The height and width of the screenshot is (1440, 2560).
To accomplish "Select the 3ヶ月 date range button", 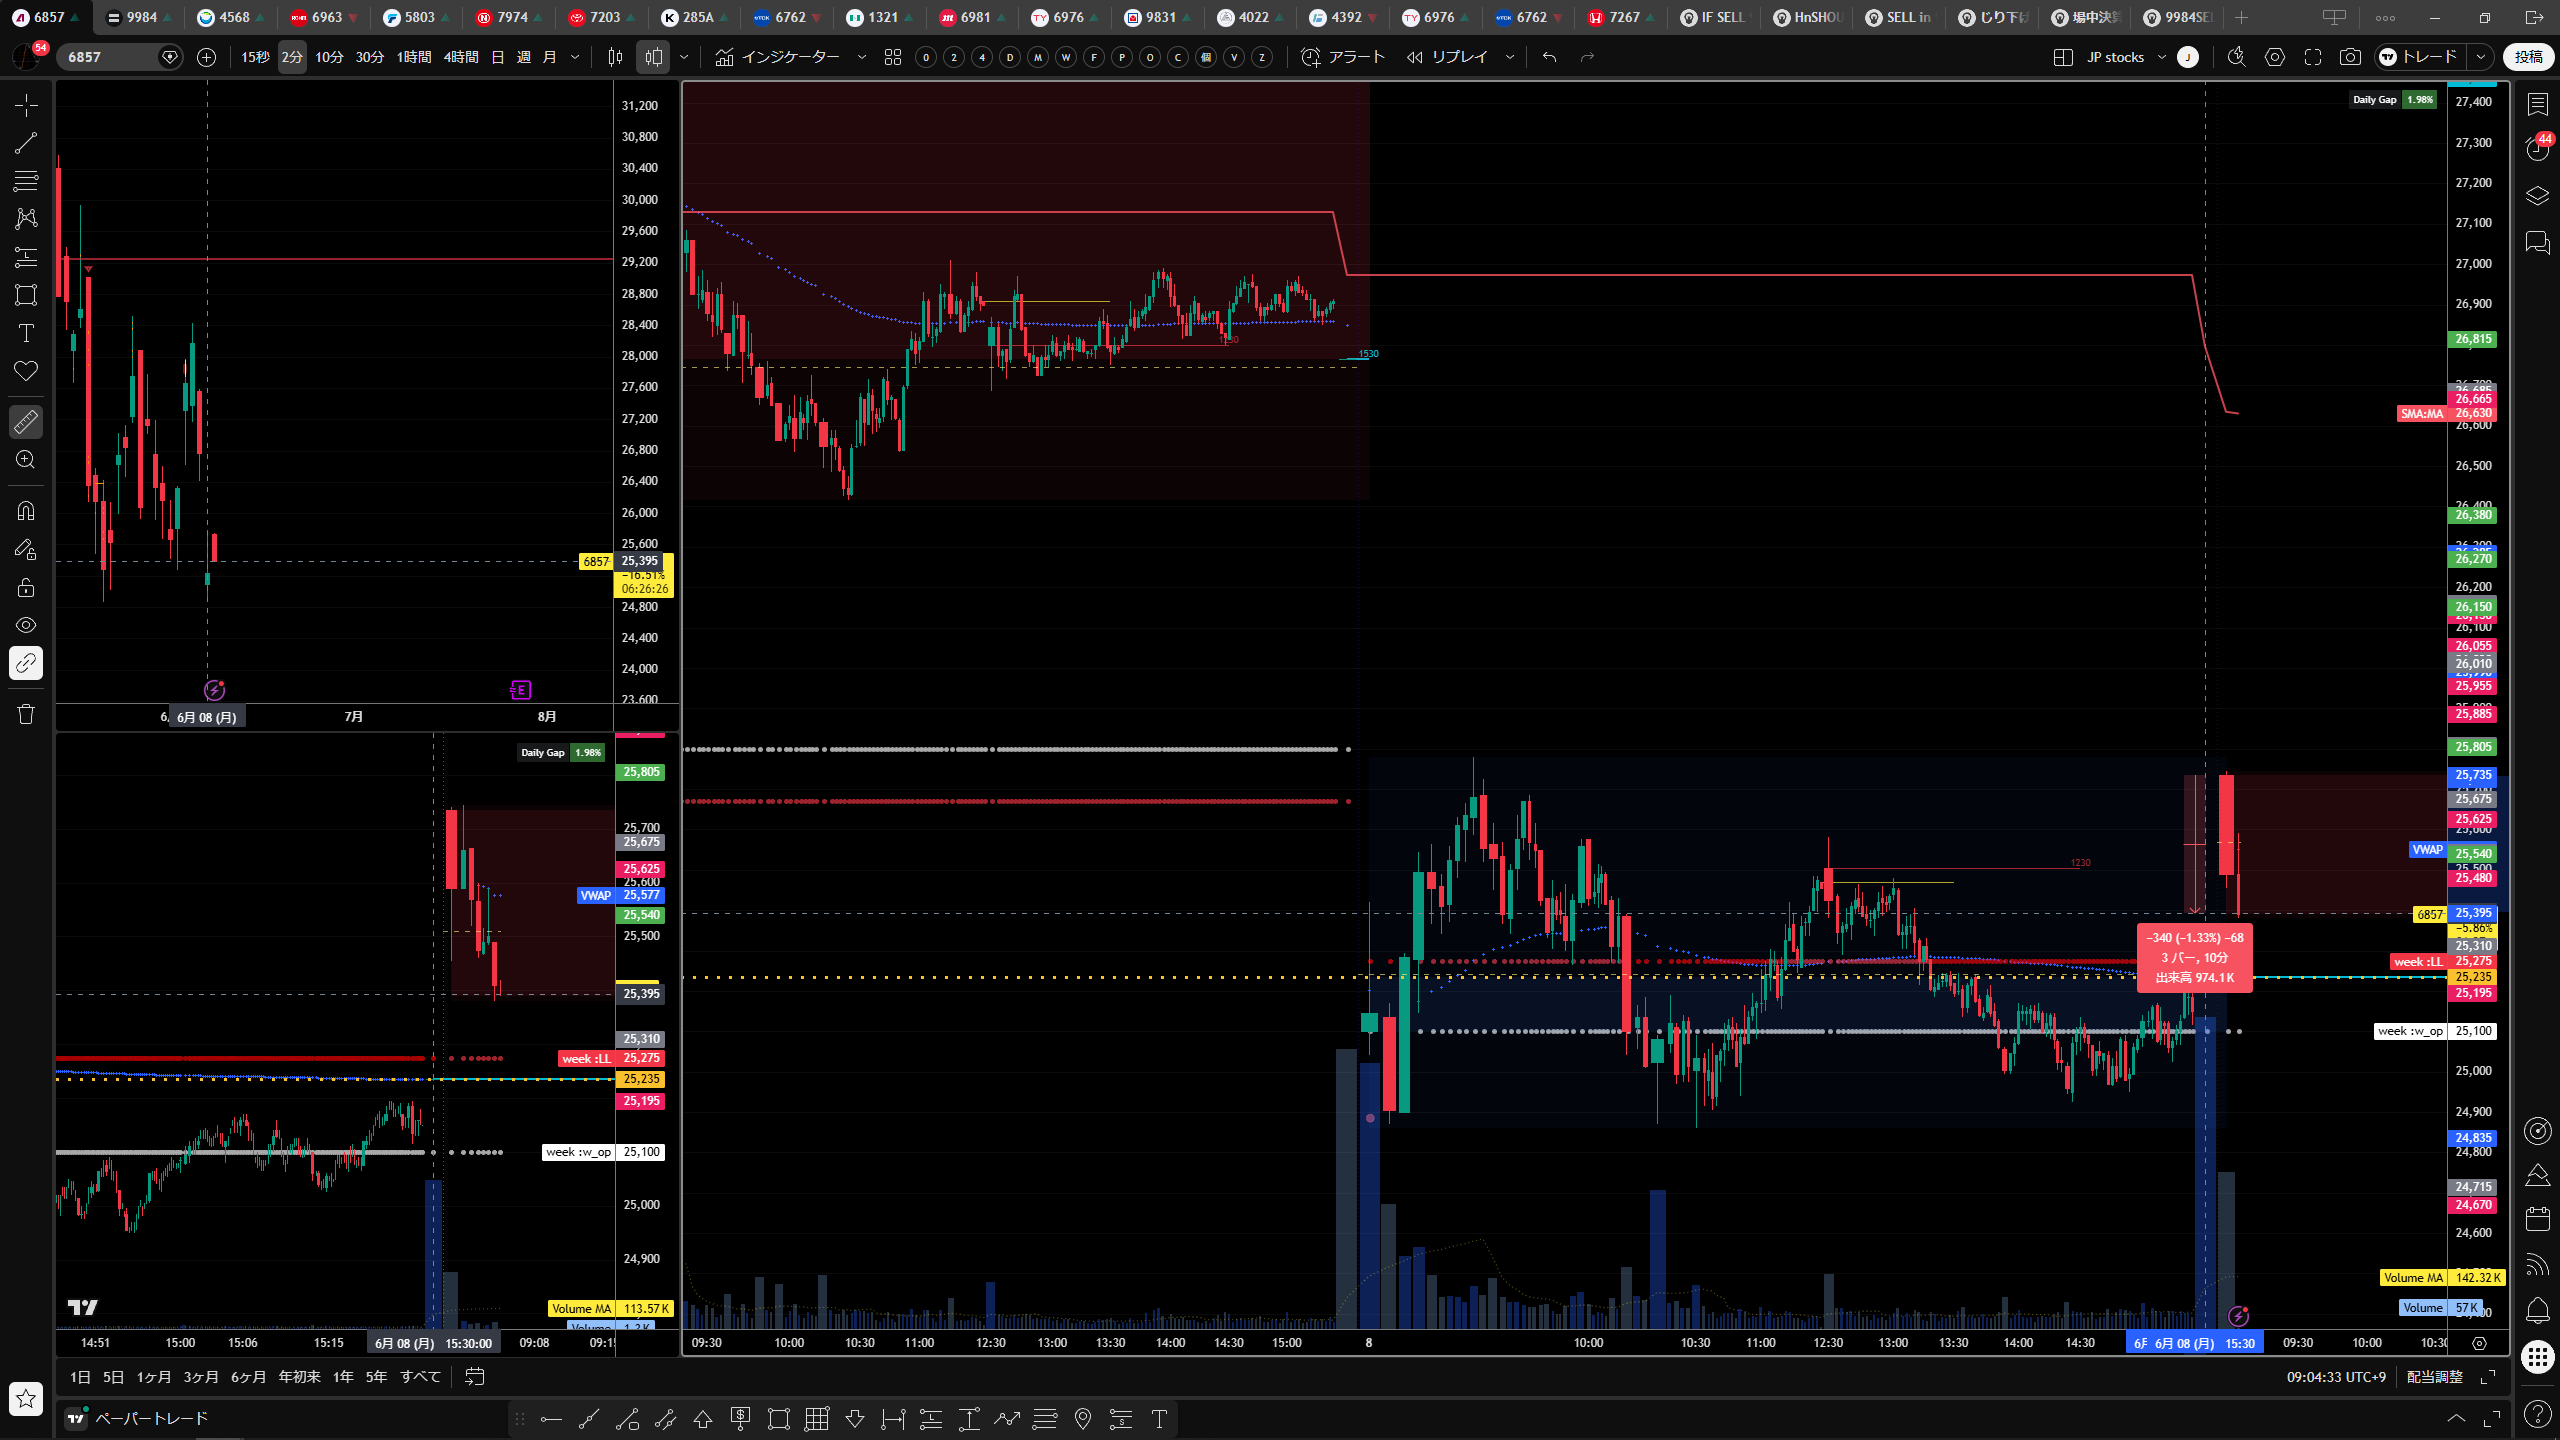I will [200, 1377].
